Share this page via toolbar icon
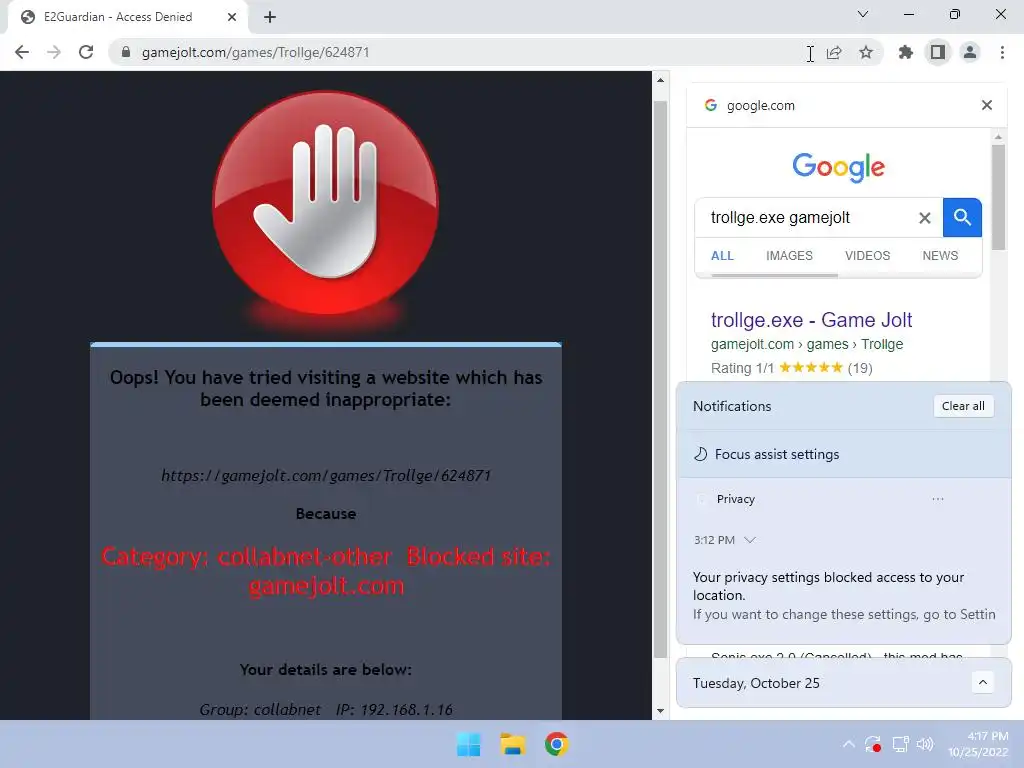Screen dimensions: 1024x768 tap(834, 53)
